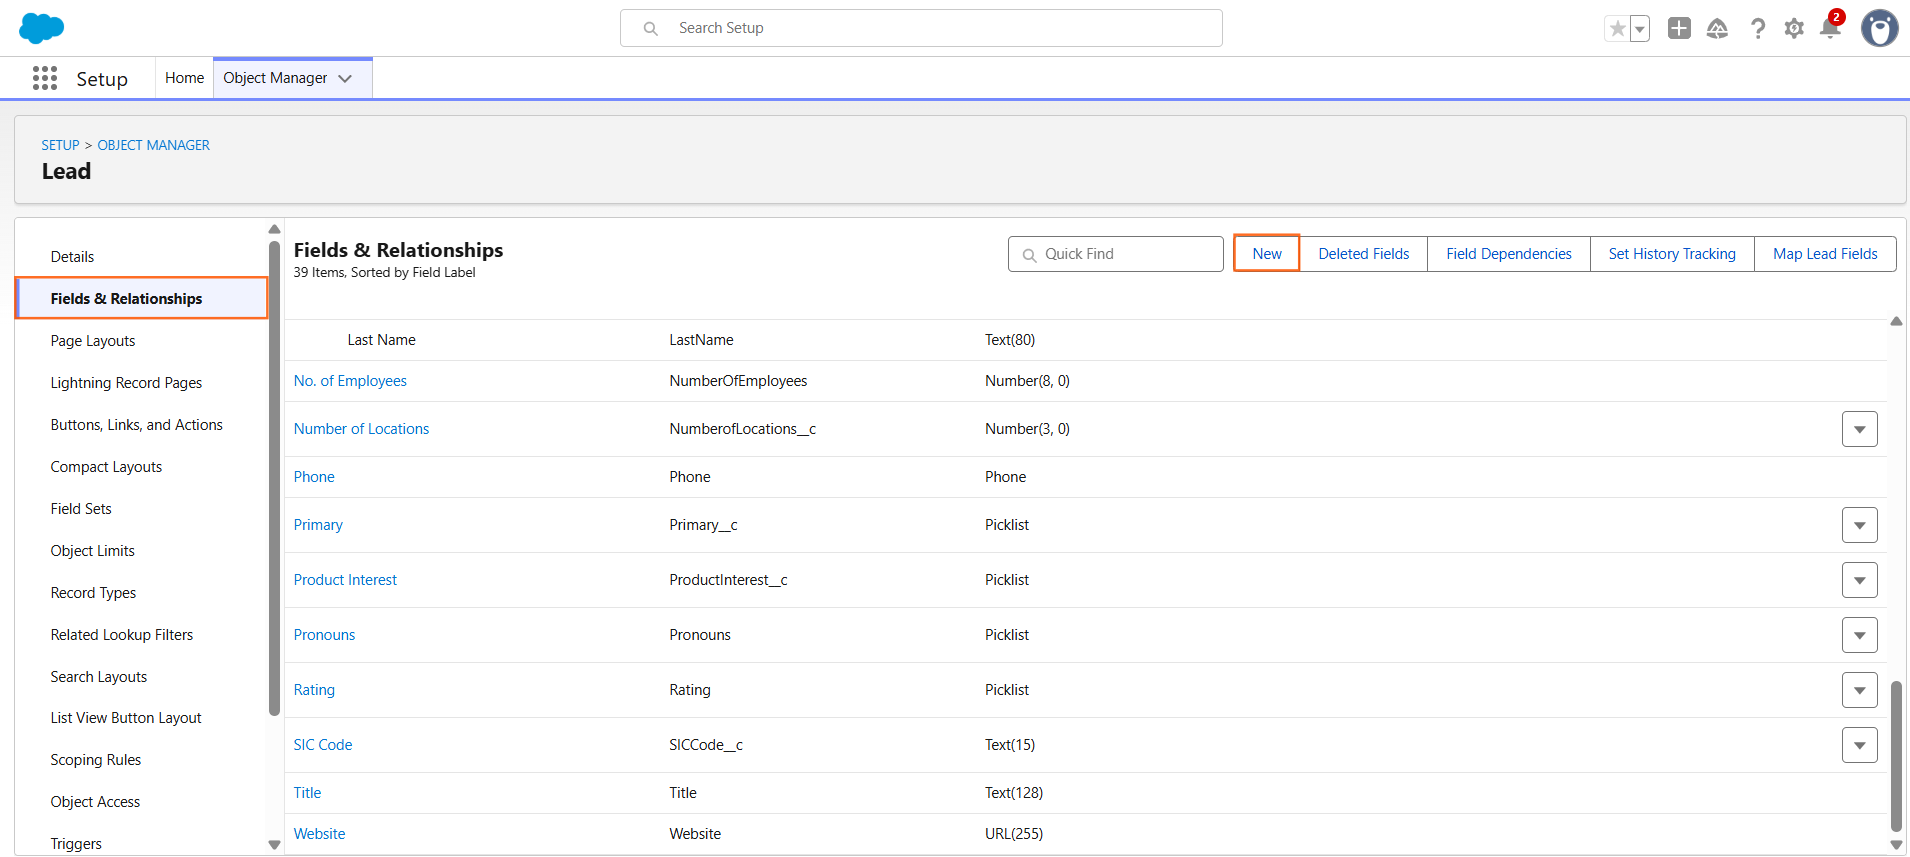This screenshot has width=1910, height=857.
Task: Open the Website field link
Action: point(319,834)
